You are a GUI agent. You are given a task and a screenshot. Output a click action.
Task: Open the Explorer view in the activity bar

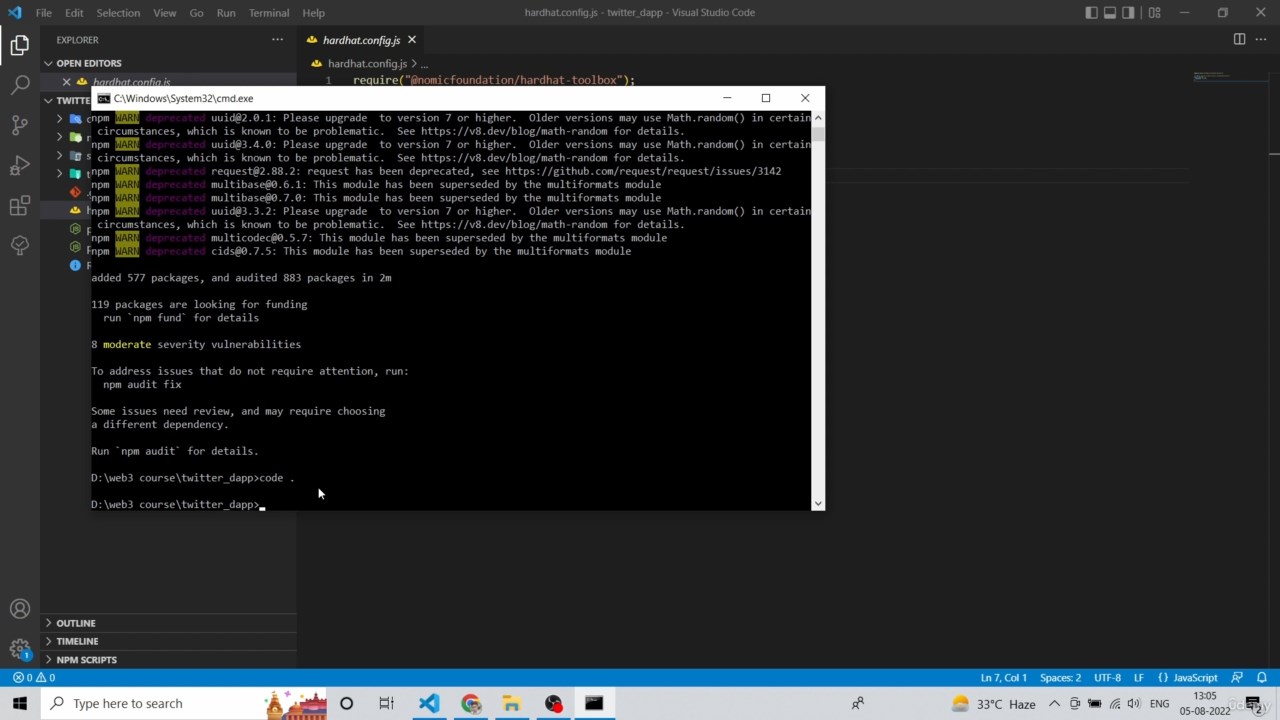coord(20,45)
